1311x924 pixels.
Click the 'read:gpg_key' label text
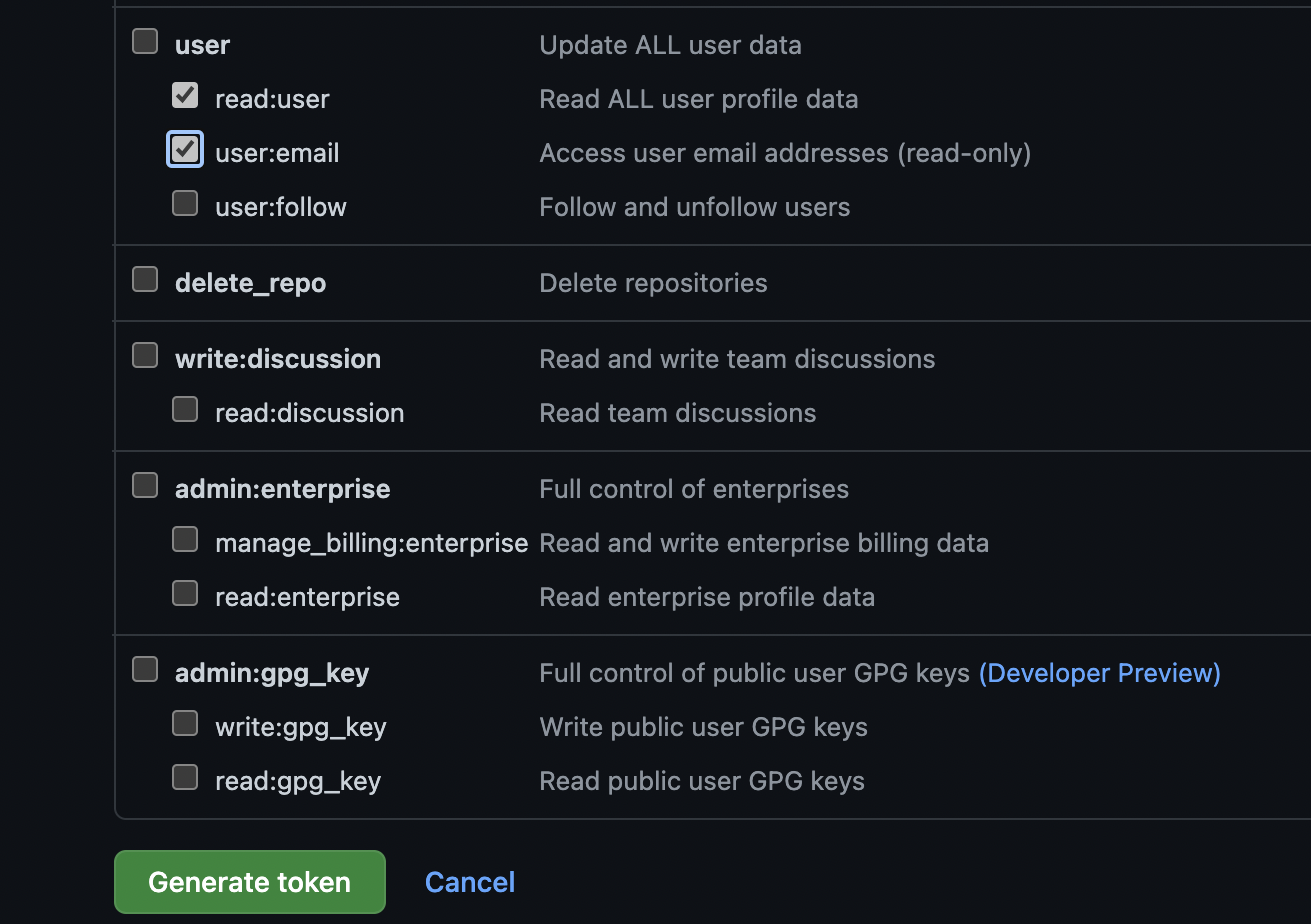[x=298, y=781]
